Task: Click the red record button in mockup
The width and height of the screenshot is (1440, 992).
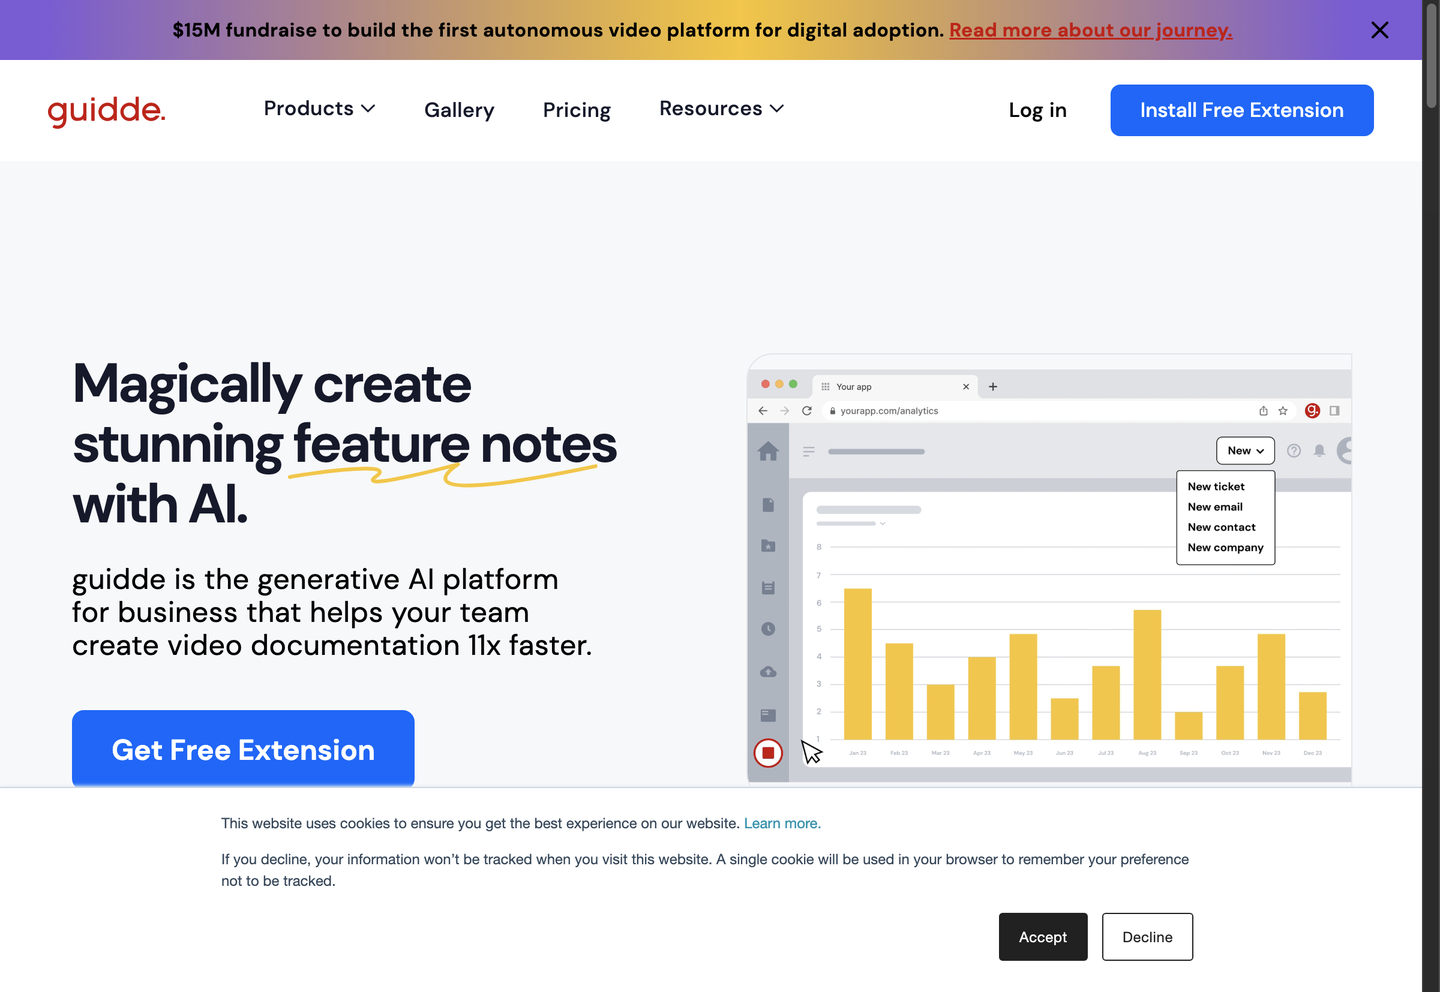Action: (x=768, y=753)
